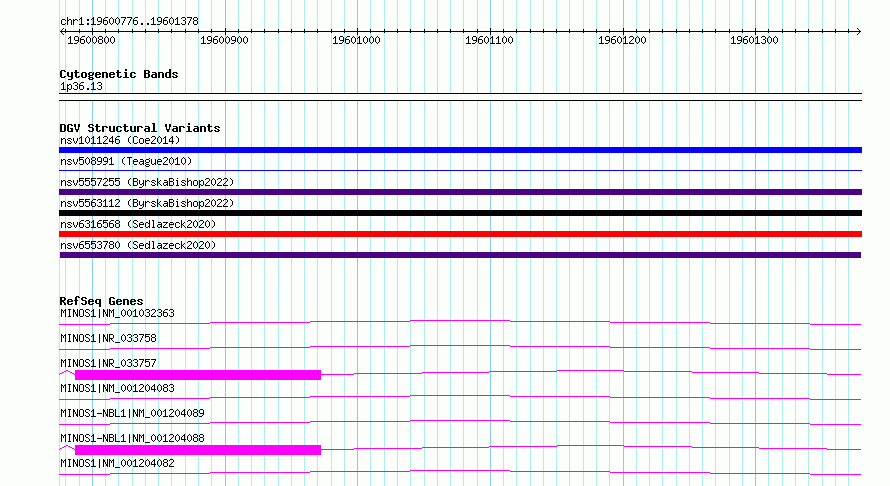Viewport: 890px width, 486px height.
Task: Click the red nsv6316568 variant bar
Action: pos(460,234)
